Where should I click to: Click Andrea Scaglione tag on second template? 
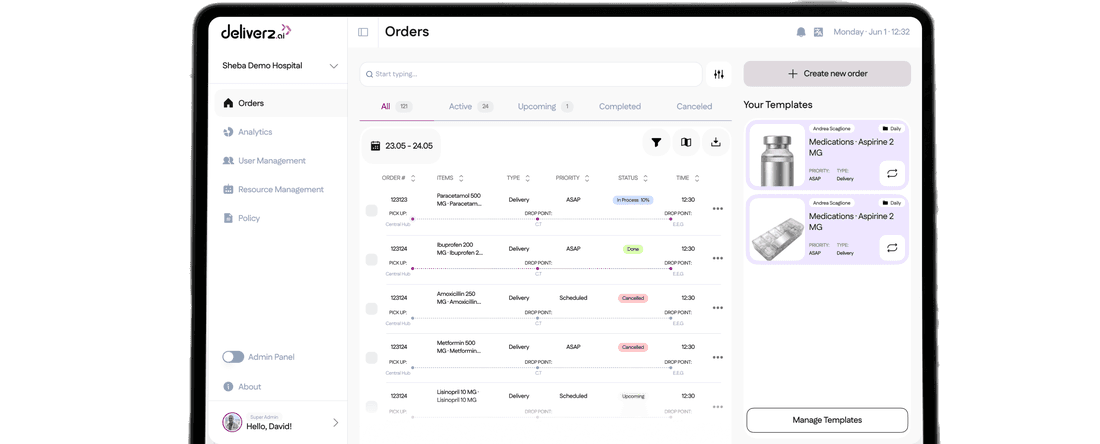(x=831, y=203)
